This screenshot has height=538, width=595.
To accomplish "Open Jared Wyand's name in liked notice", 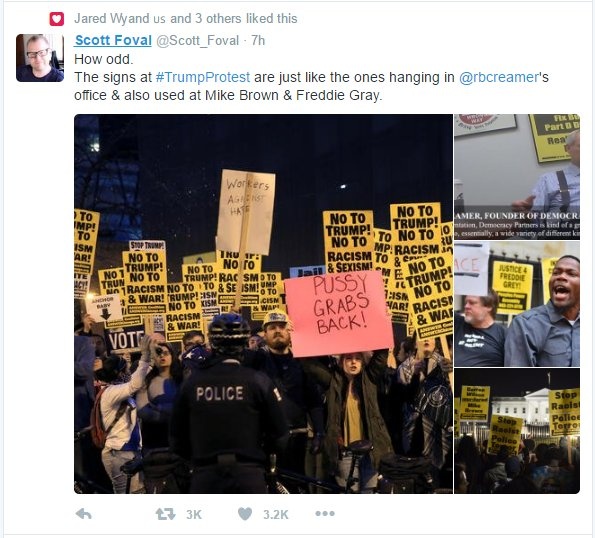I will (112, 19).
